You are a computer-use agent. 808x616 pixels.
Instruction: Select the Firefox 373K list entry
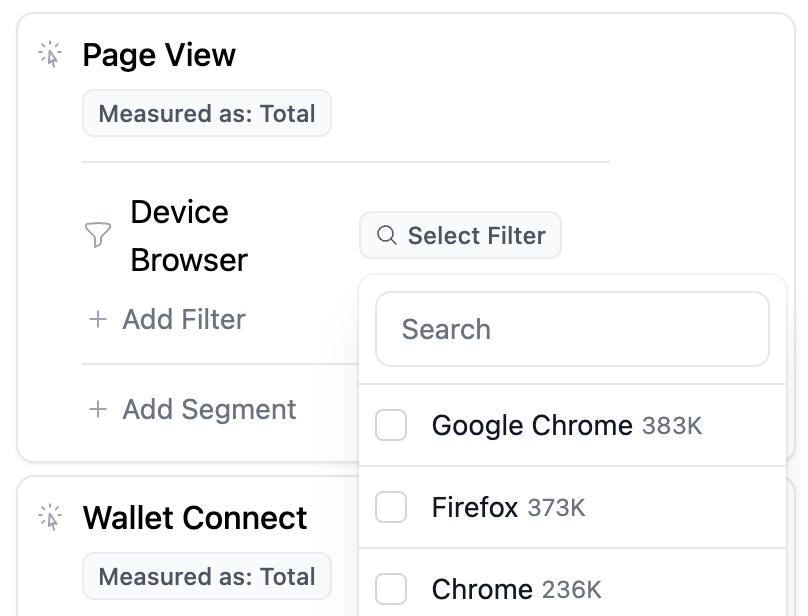(573, 507)
